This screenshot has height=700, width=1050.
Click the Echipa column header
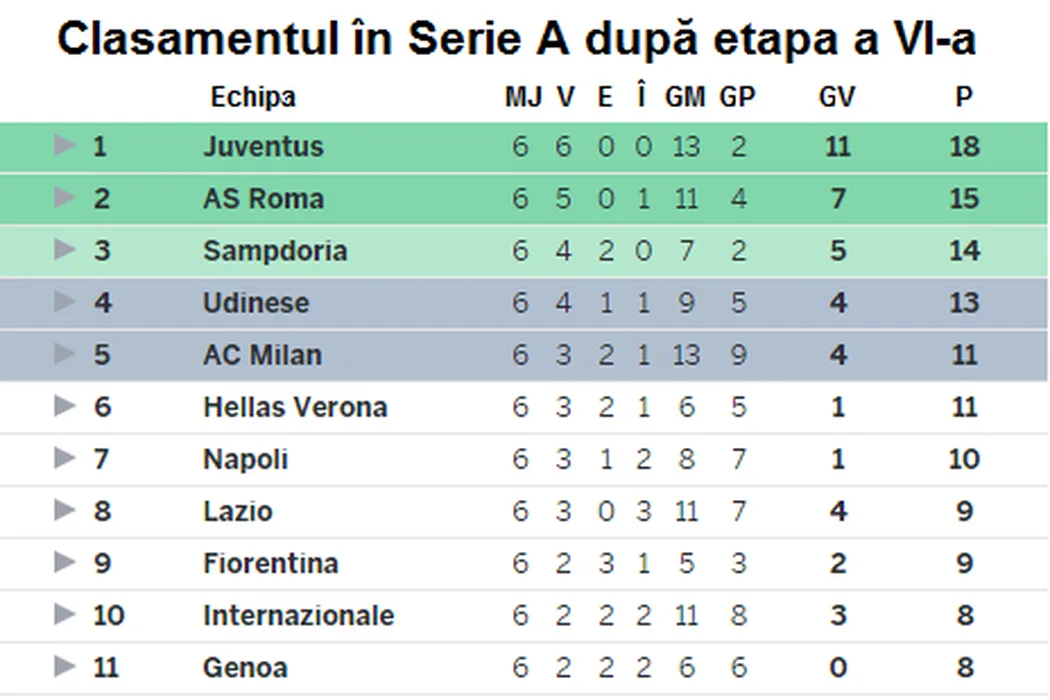(x=253, y=97)
